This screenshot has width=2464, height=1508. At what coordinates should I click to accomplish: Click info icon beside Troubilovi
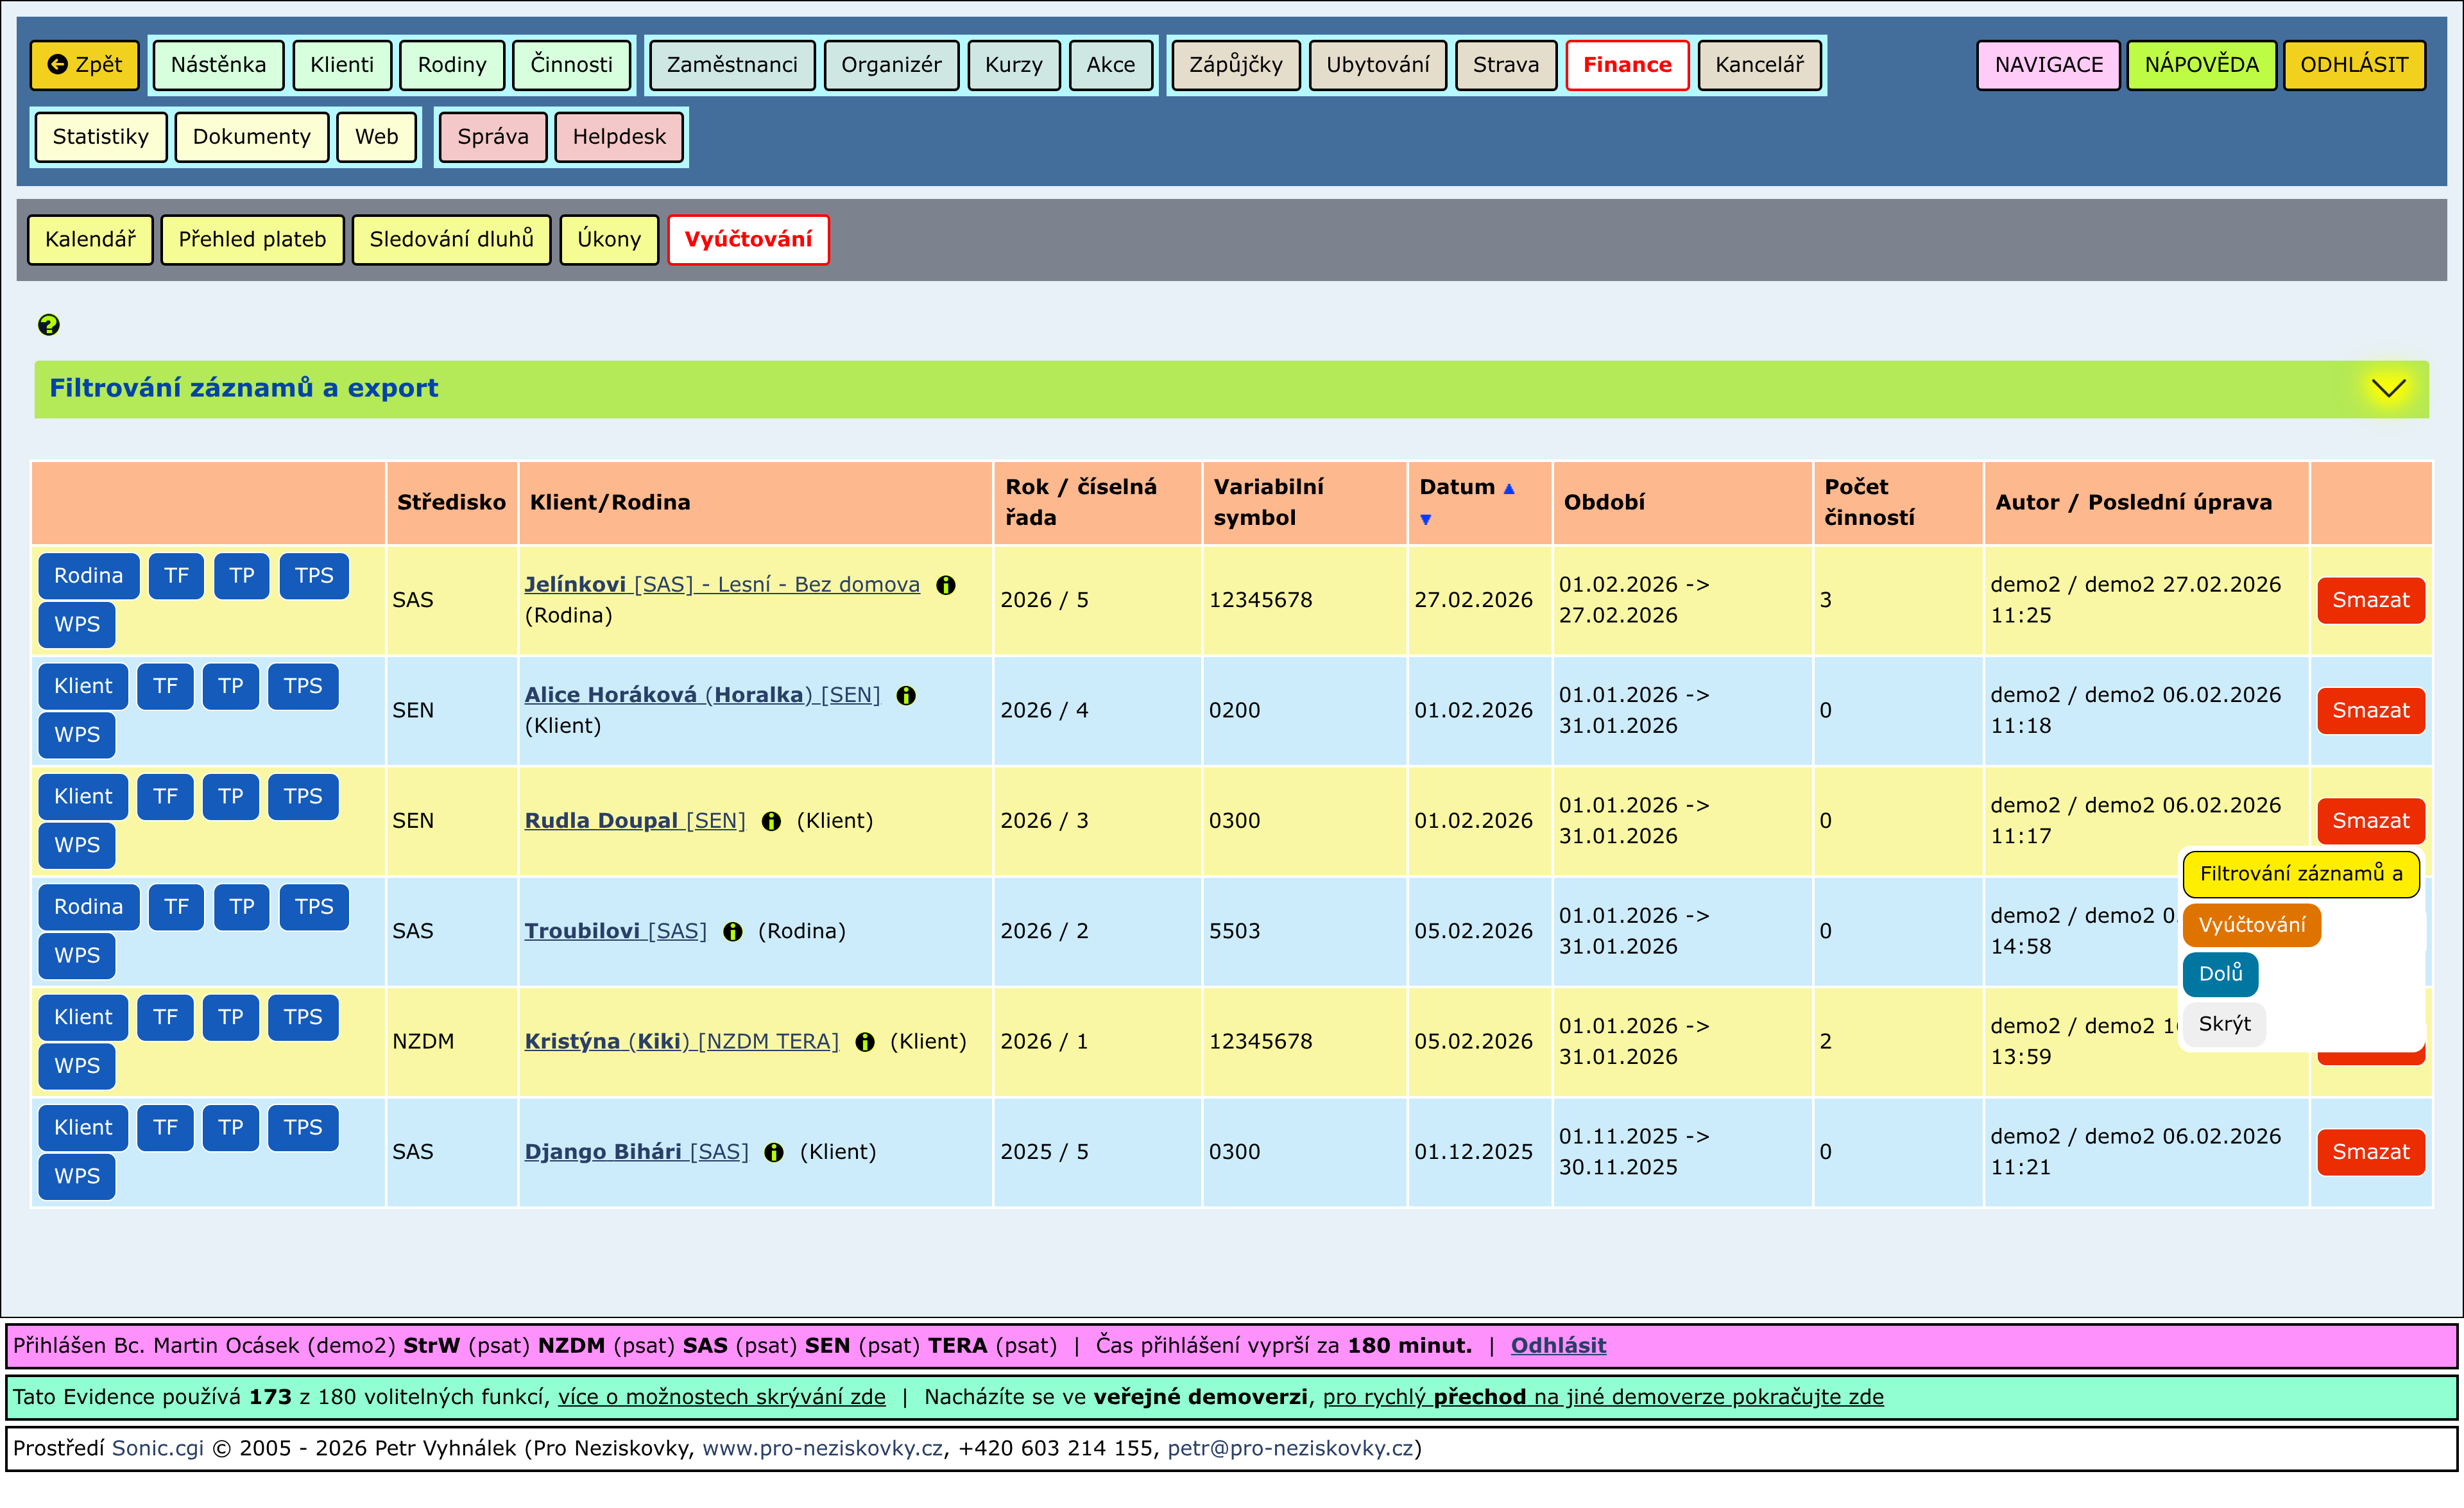click(733, 932)
